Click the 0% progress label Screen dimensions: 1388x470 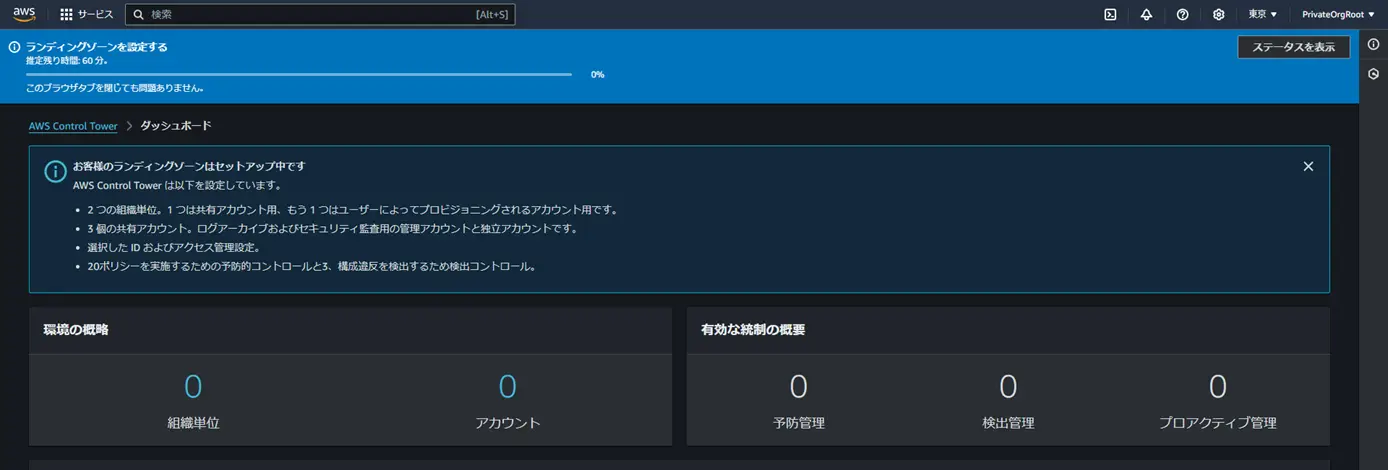coord(597,75)
